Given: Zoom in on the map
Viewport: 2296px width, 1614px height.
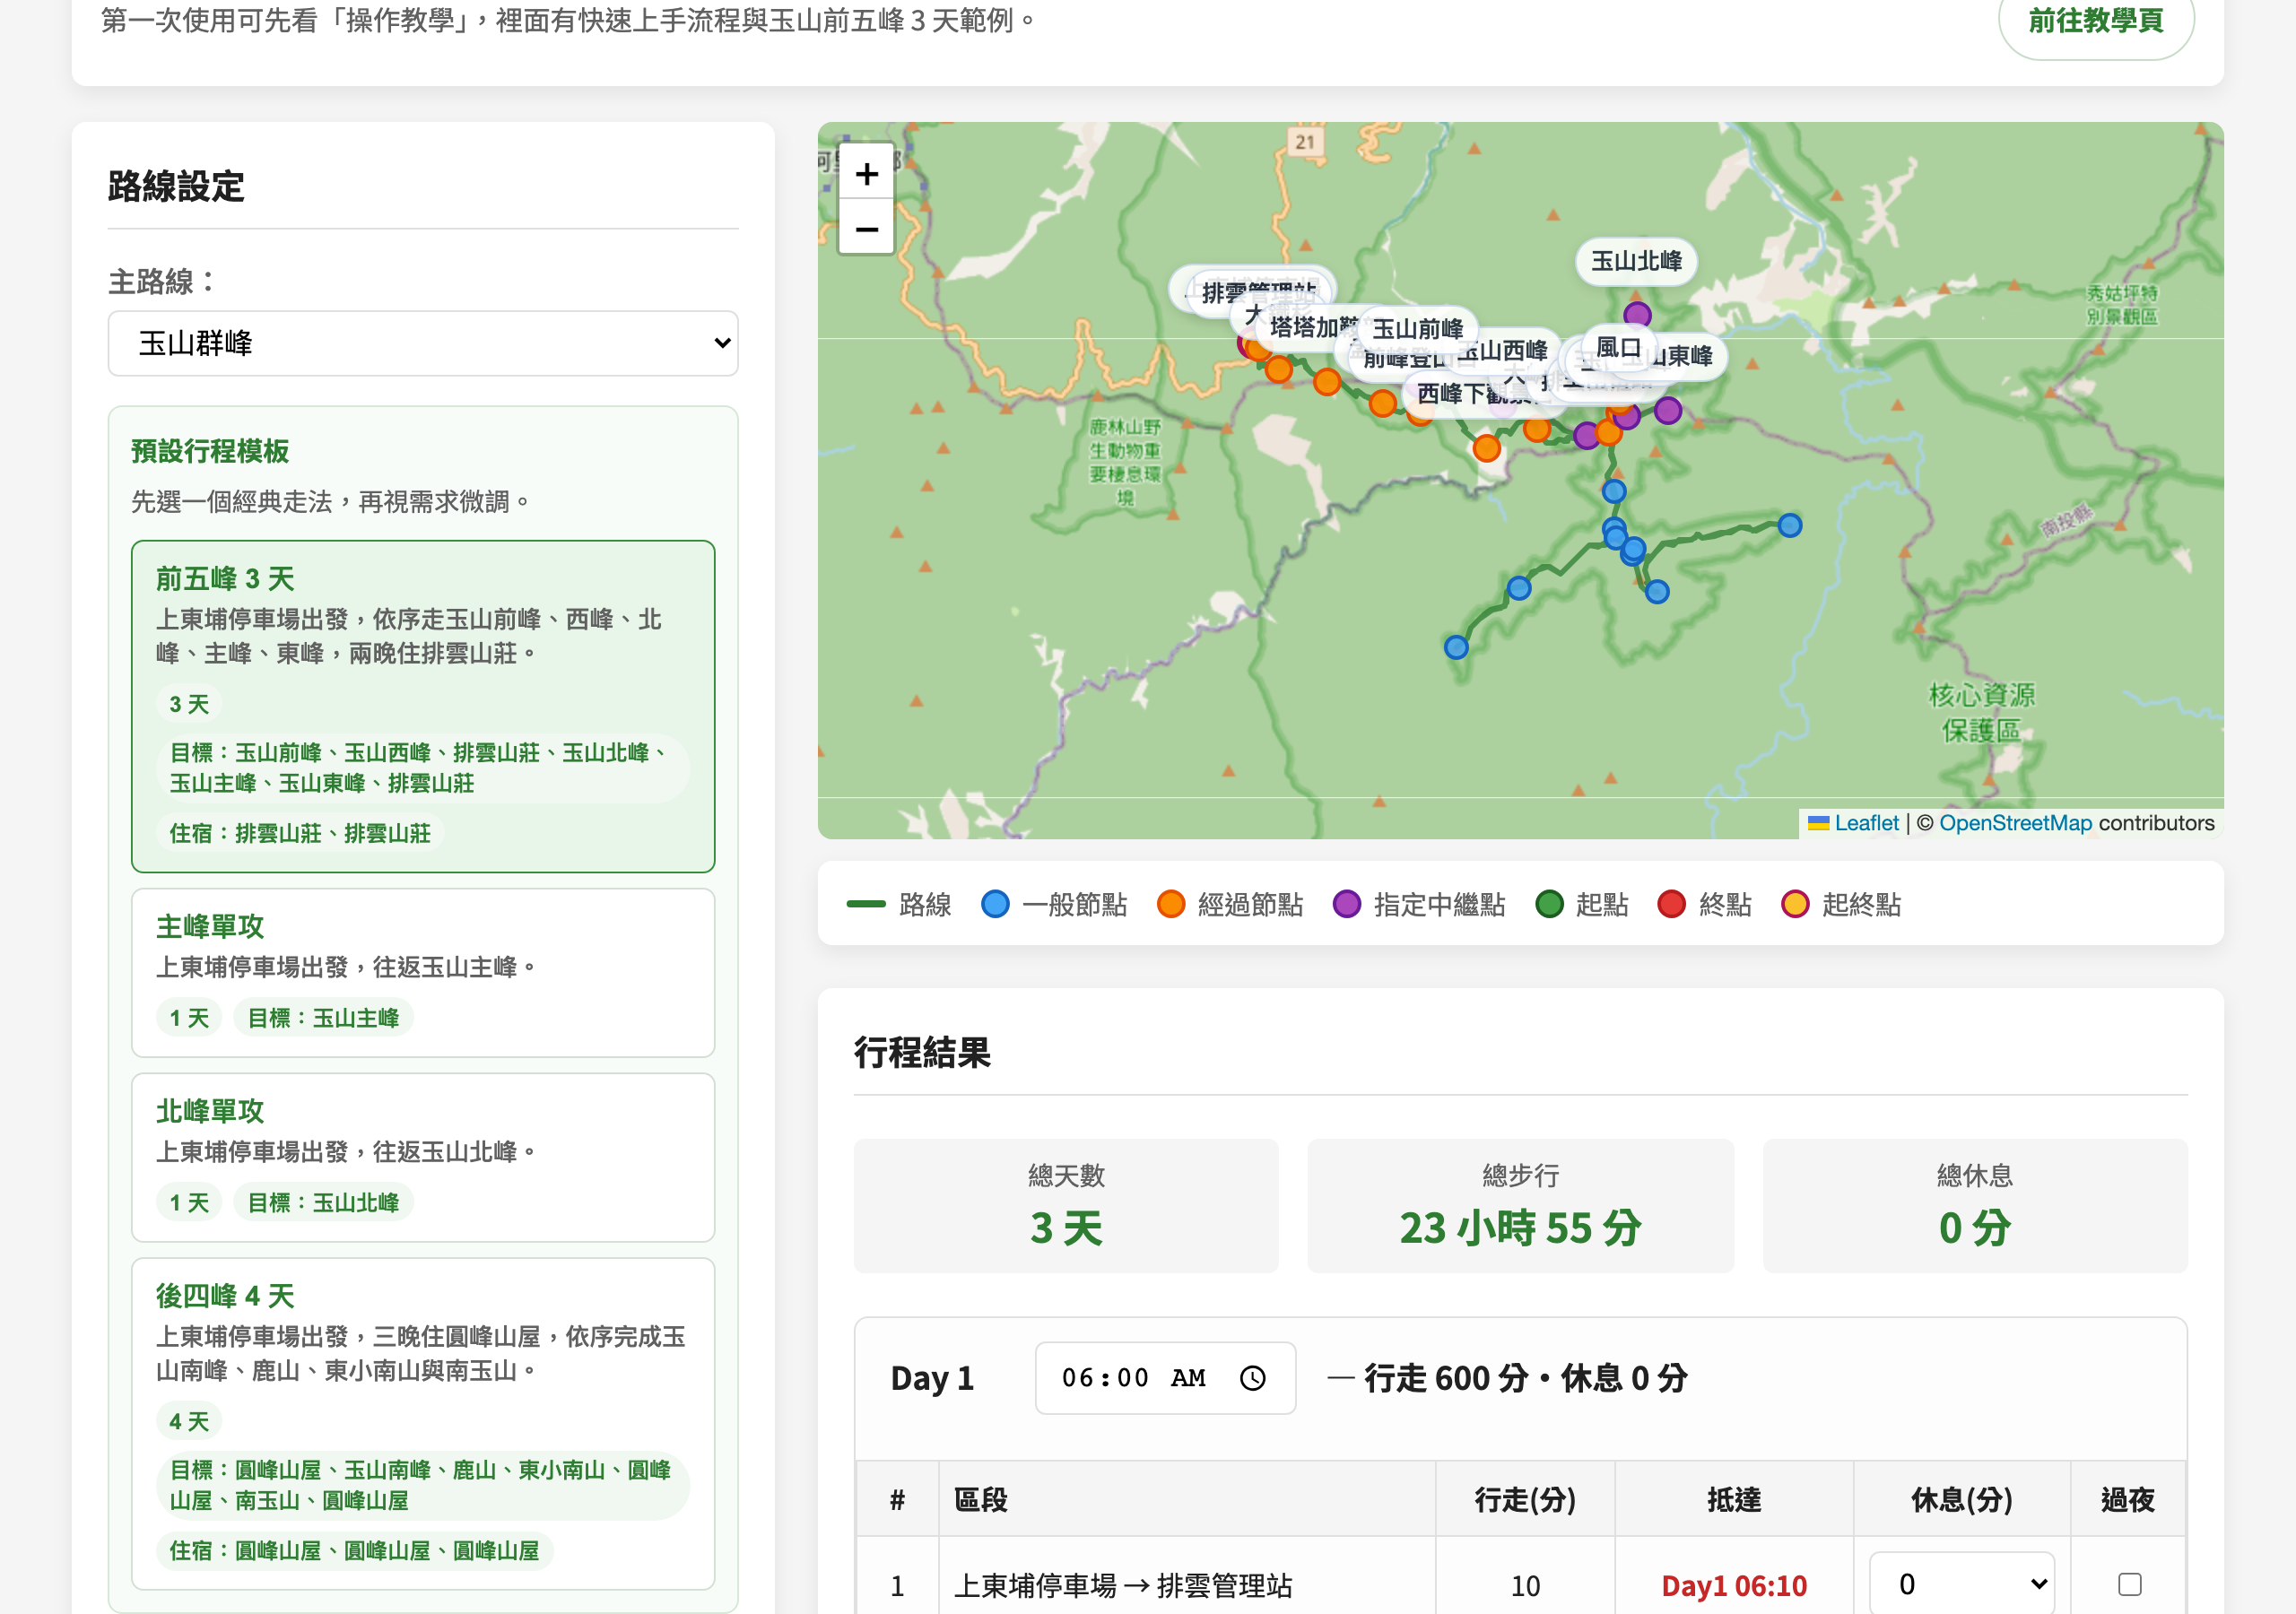Looking at the screenshot, I should pyautogui.click(x=866, y=174).
